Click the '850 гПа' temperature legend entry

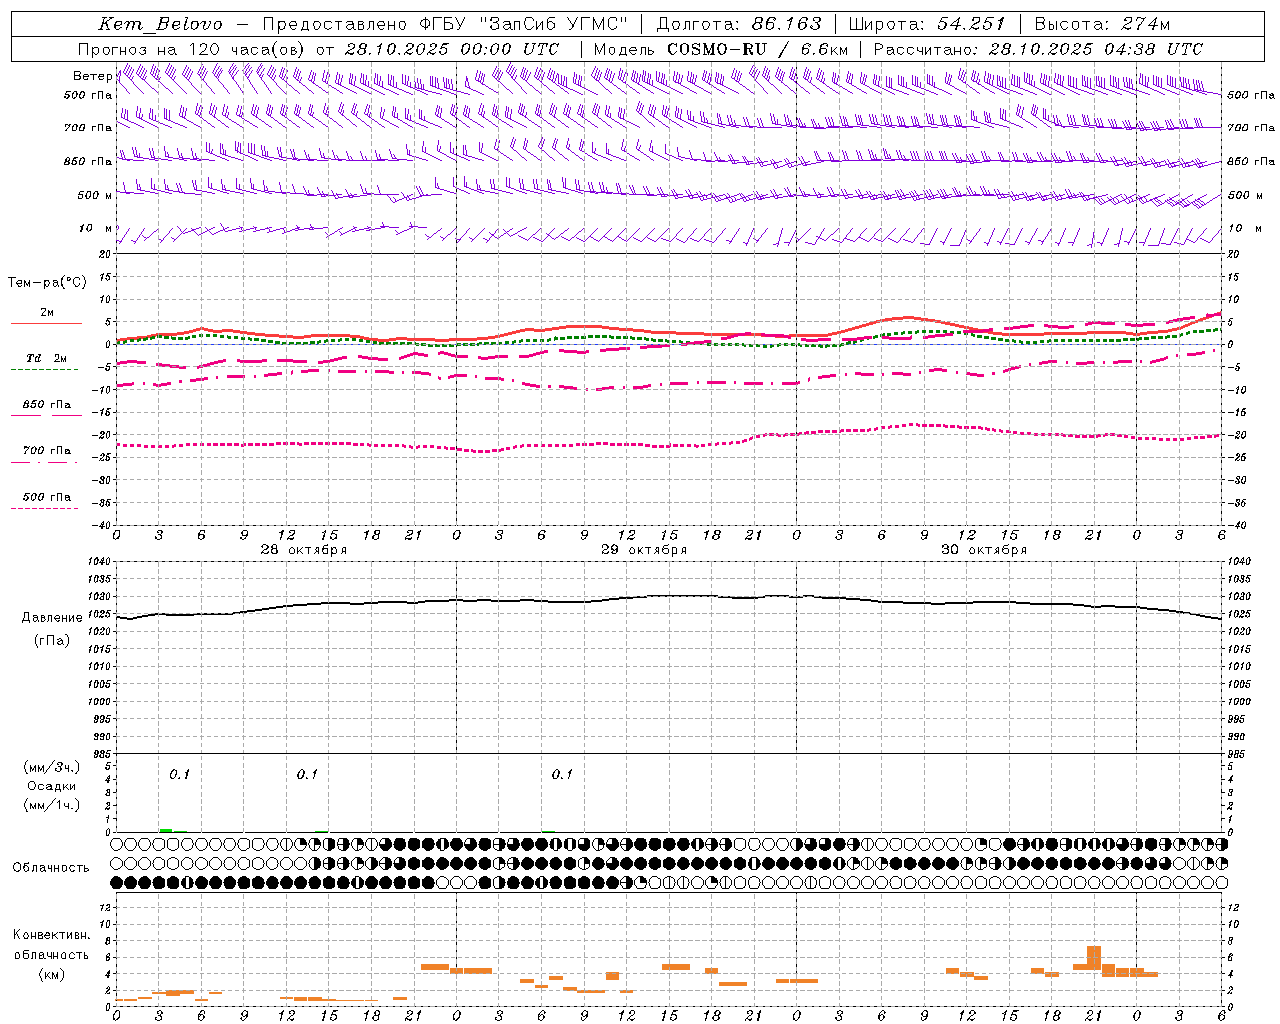[47, 405]
